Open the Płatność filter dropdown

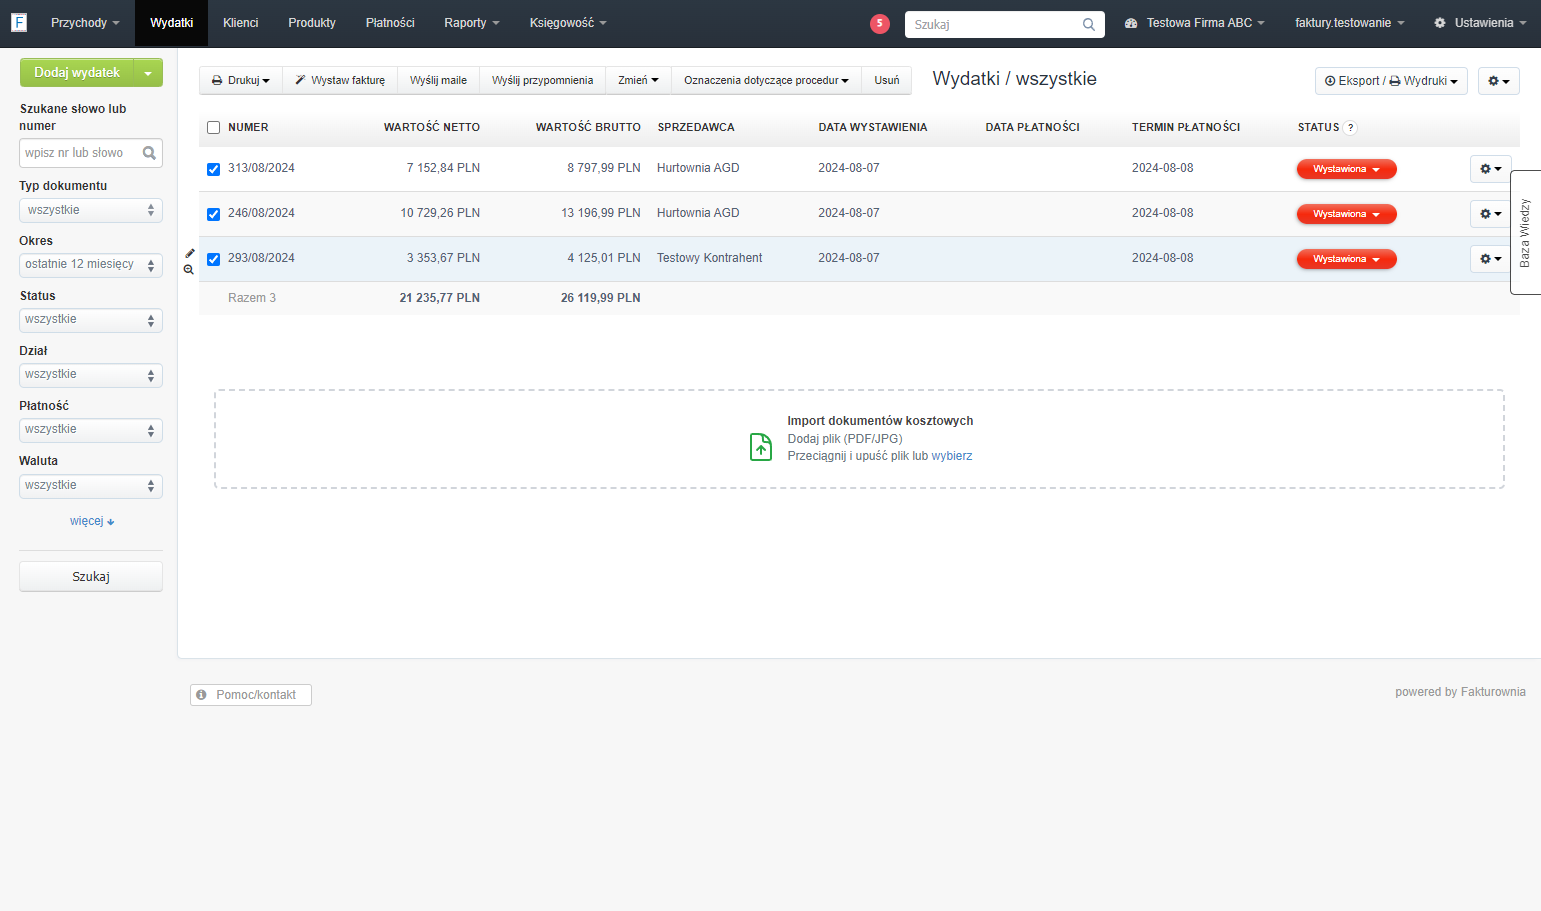point(91,430)
